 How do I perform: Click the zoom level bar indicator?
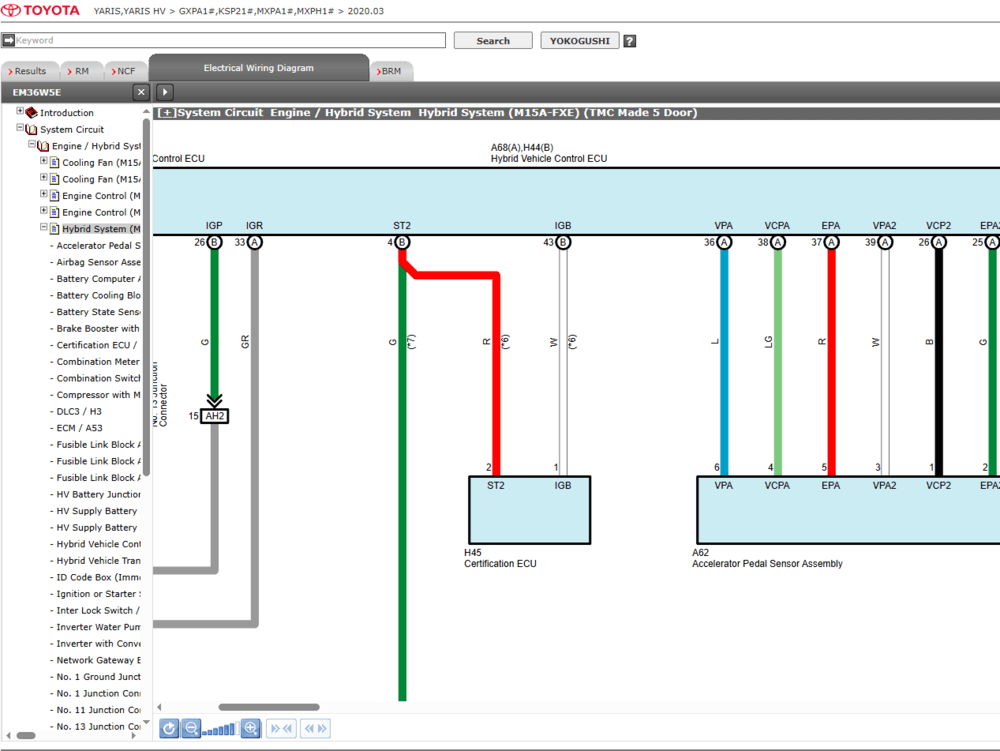[220, 730]
